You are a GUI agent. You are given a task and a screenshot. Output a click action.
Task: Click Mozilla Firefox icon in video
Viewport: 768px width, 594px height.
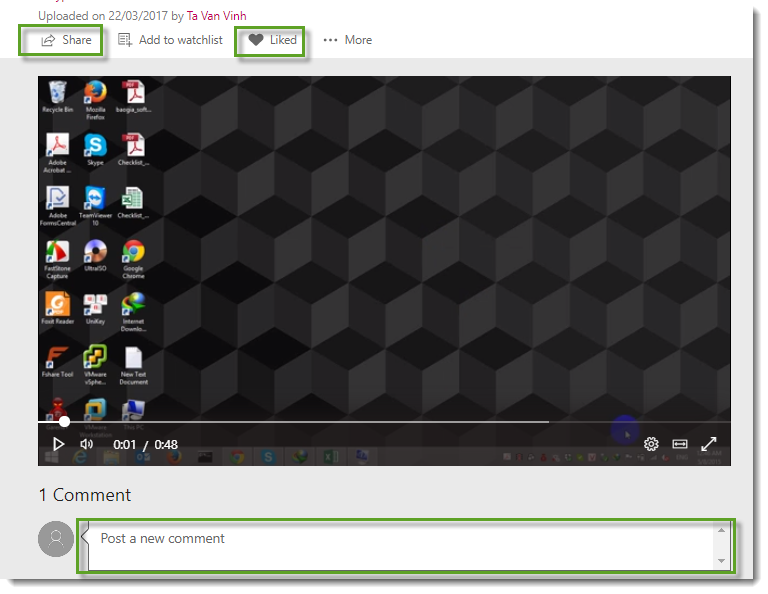(x=95, y=95)
